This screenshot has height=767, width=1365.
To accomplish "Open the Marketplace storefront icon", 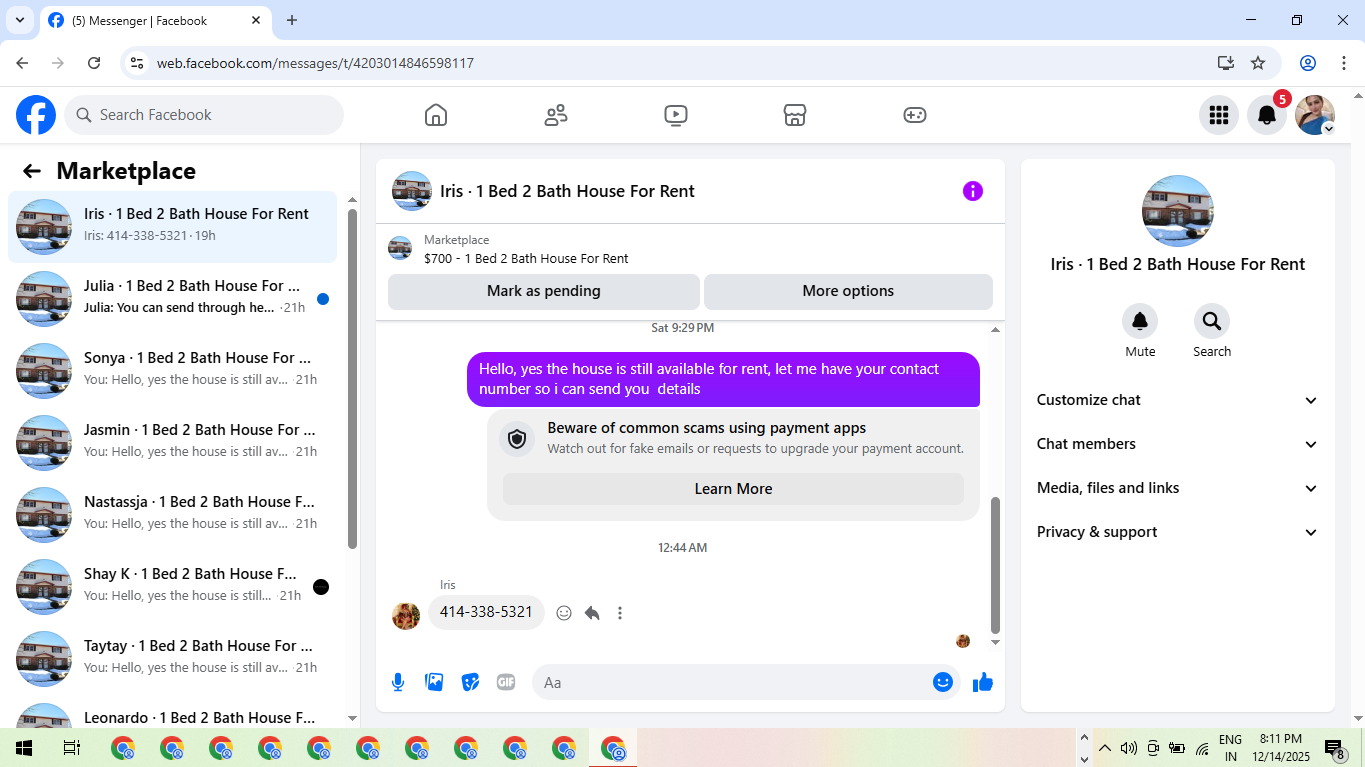I will [x=795, y=115].
